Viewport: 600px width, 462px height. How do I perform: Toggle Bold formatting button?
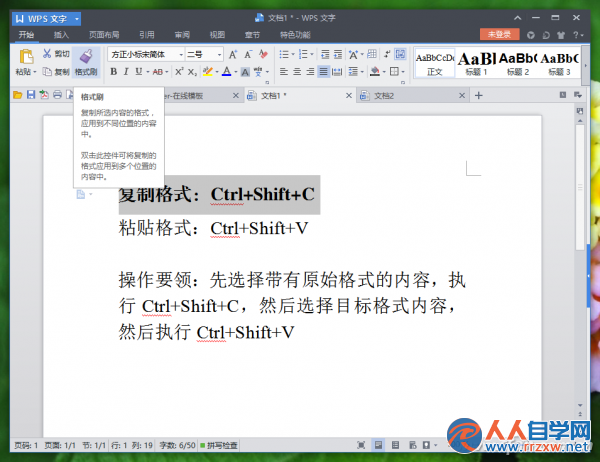[114, 72]
